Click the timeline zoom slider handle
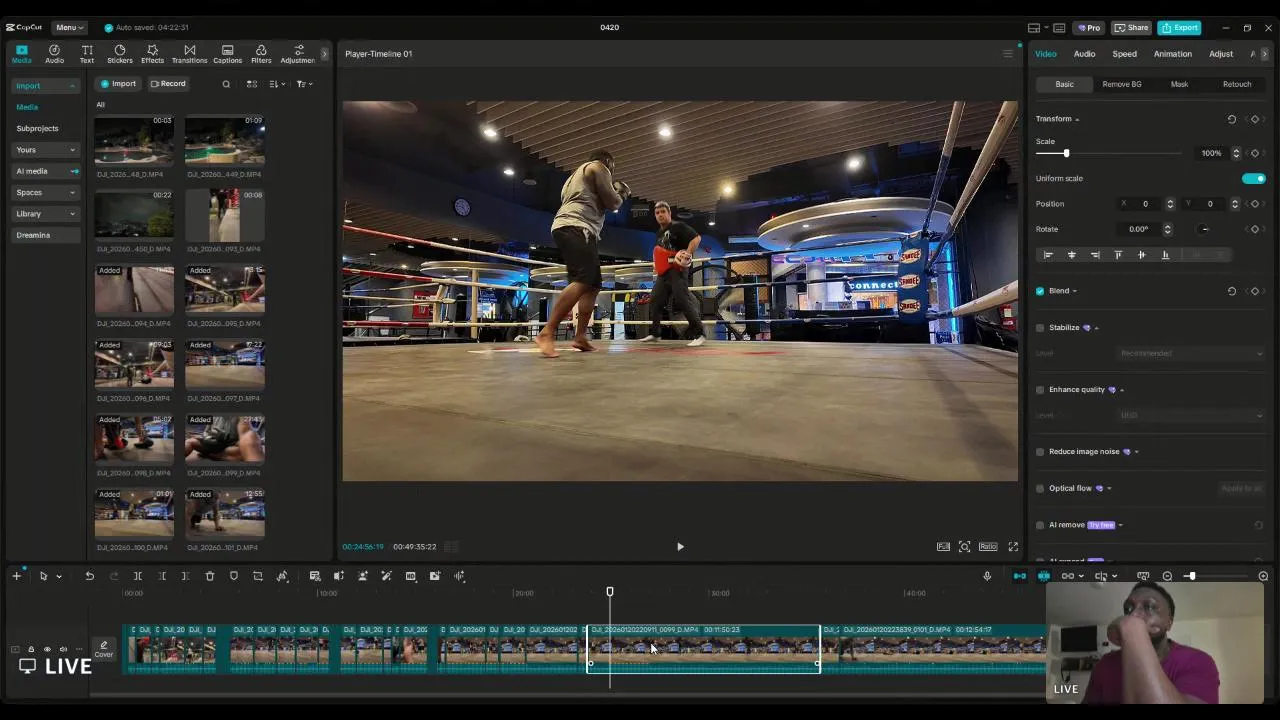The image size is (1280, 720). click(x=1191, y=576)
